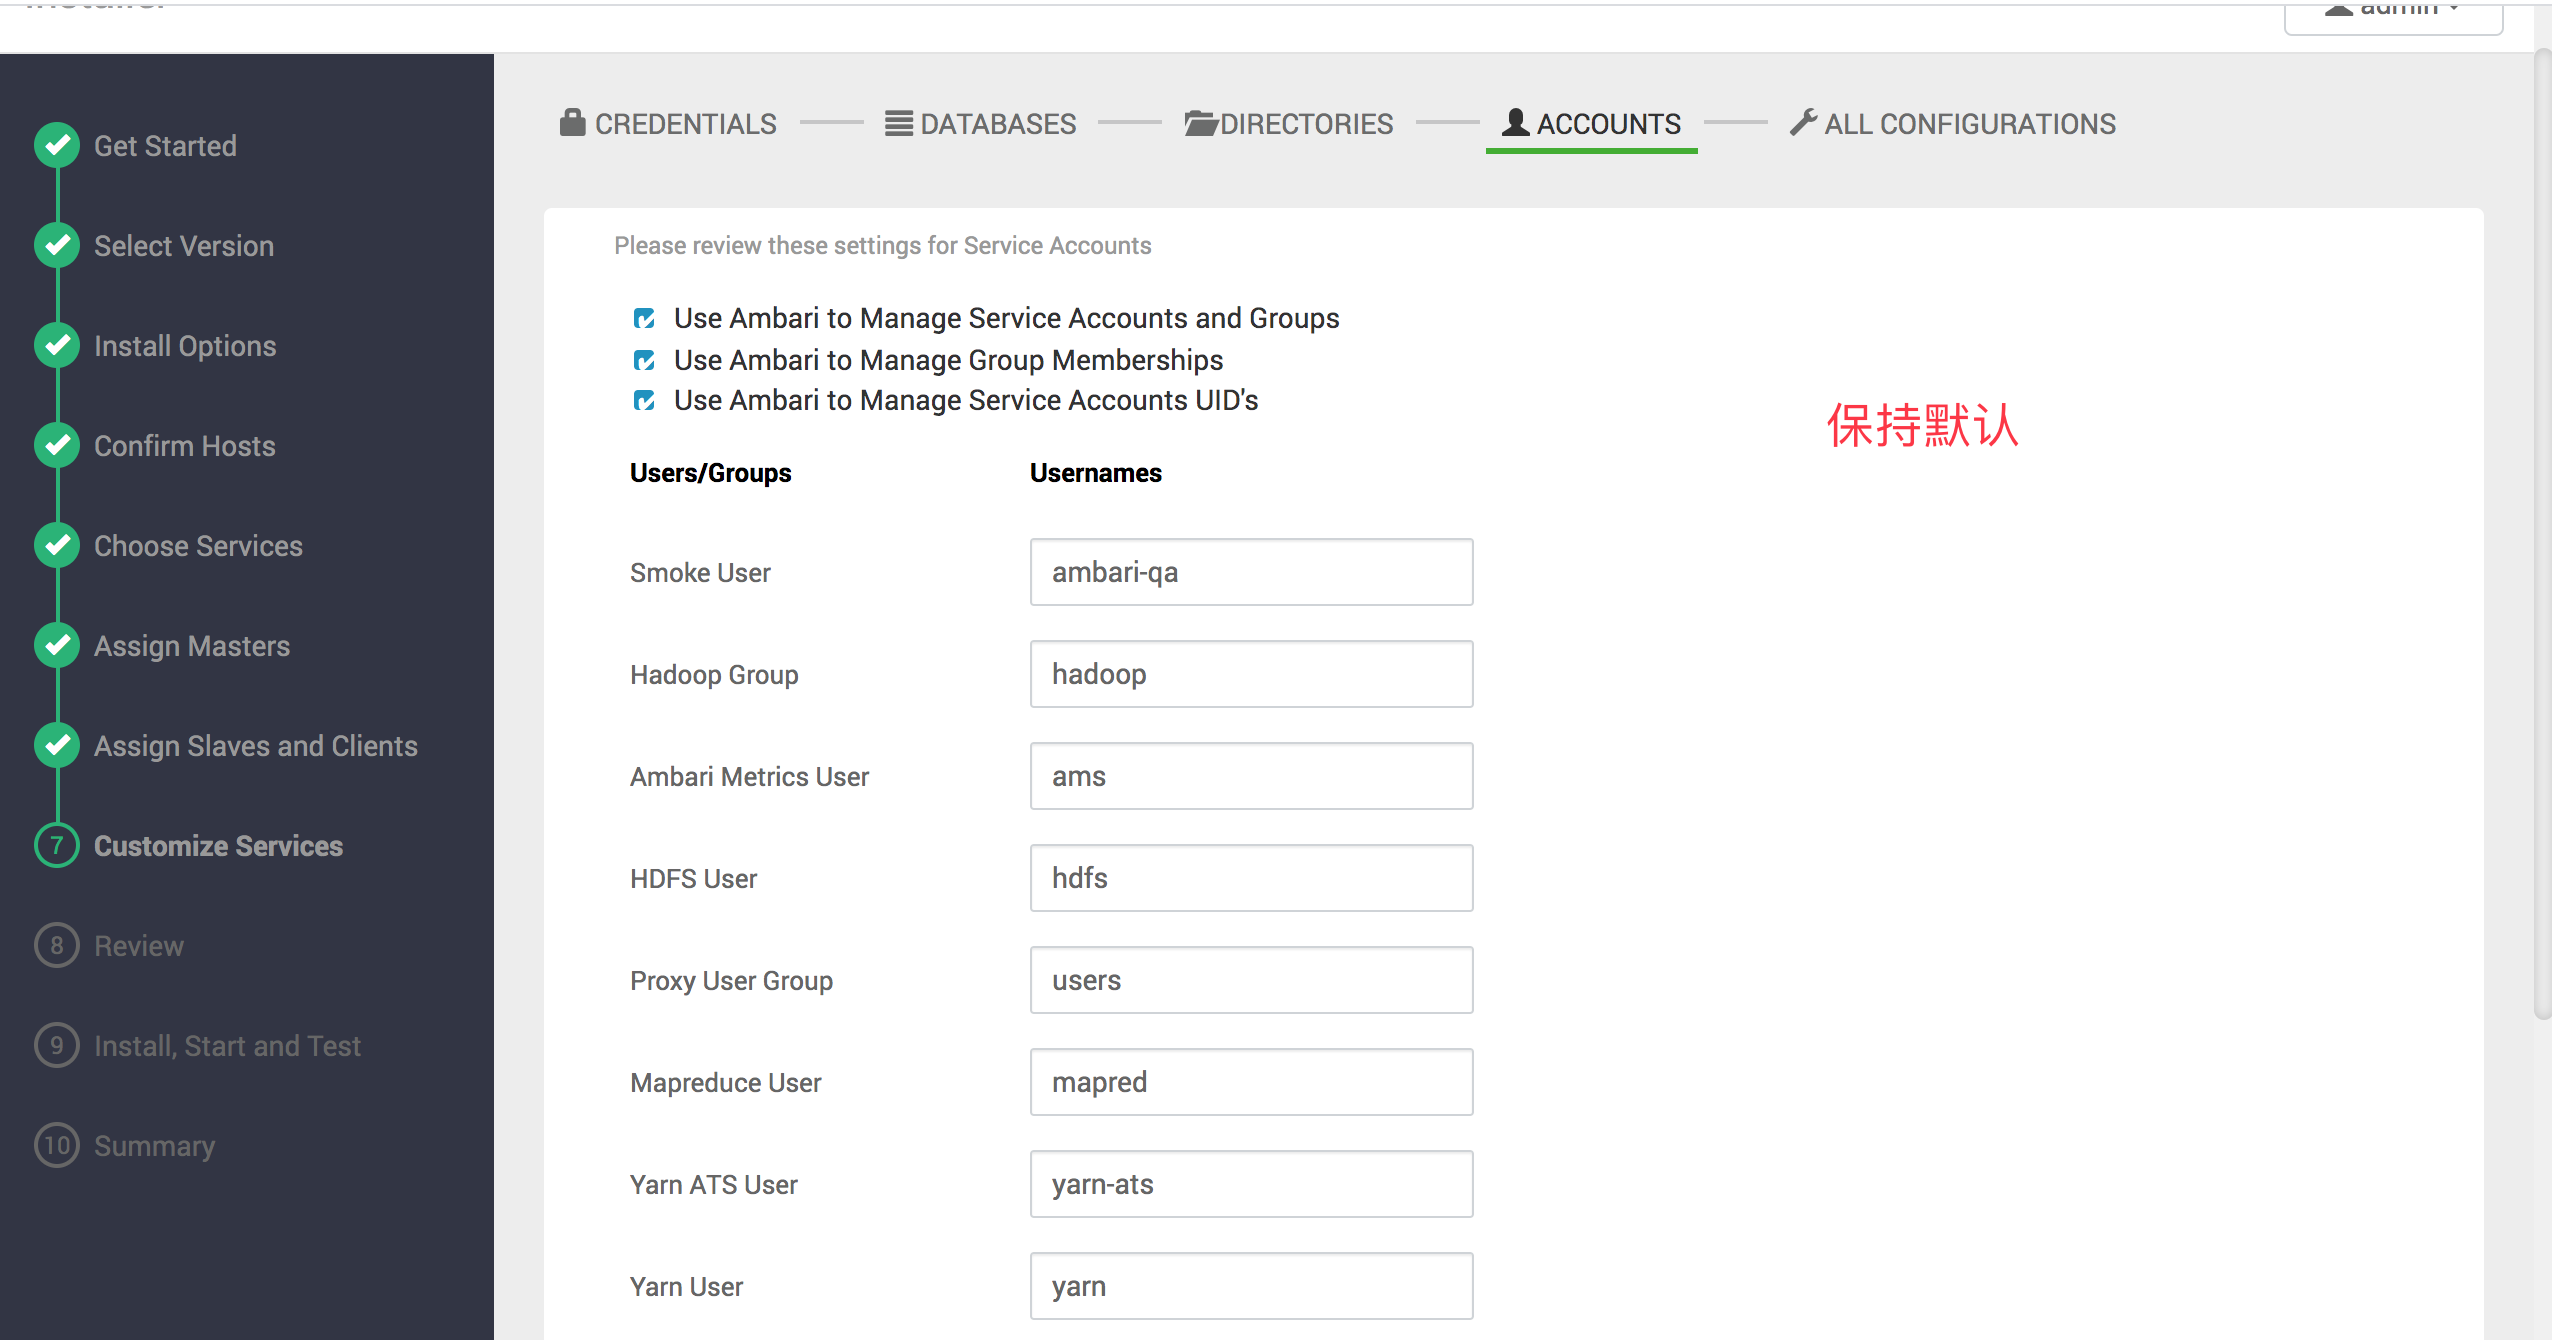Click the Smoke User username field

pos(1251,572)
